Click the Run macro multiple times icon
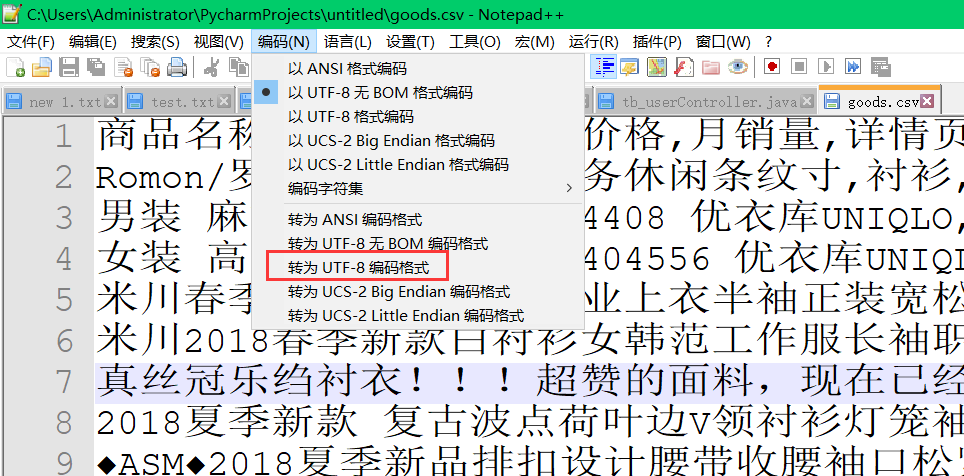This screenshot has height=476, width=964. pos(852,67)
